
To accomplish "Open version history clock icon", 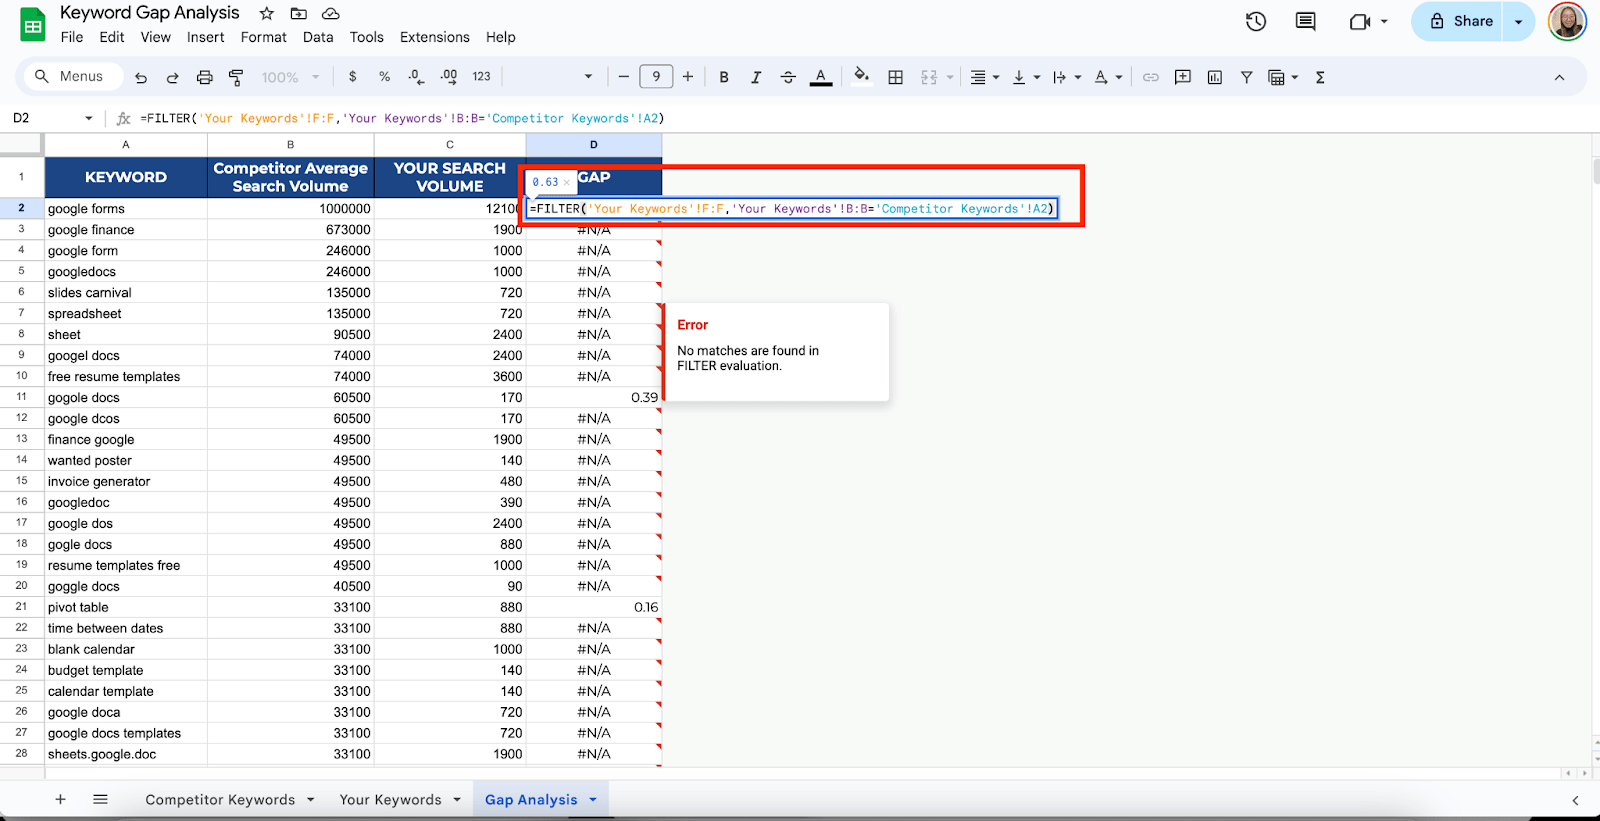I will 1256,21.
